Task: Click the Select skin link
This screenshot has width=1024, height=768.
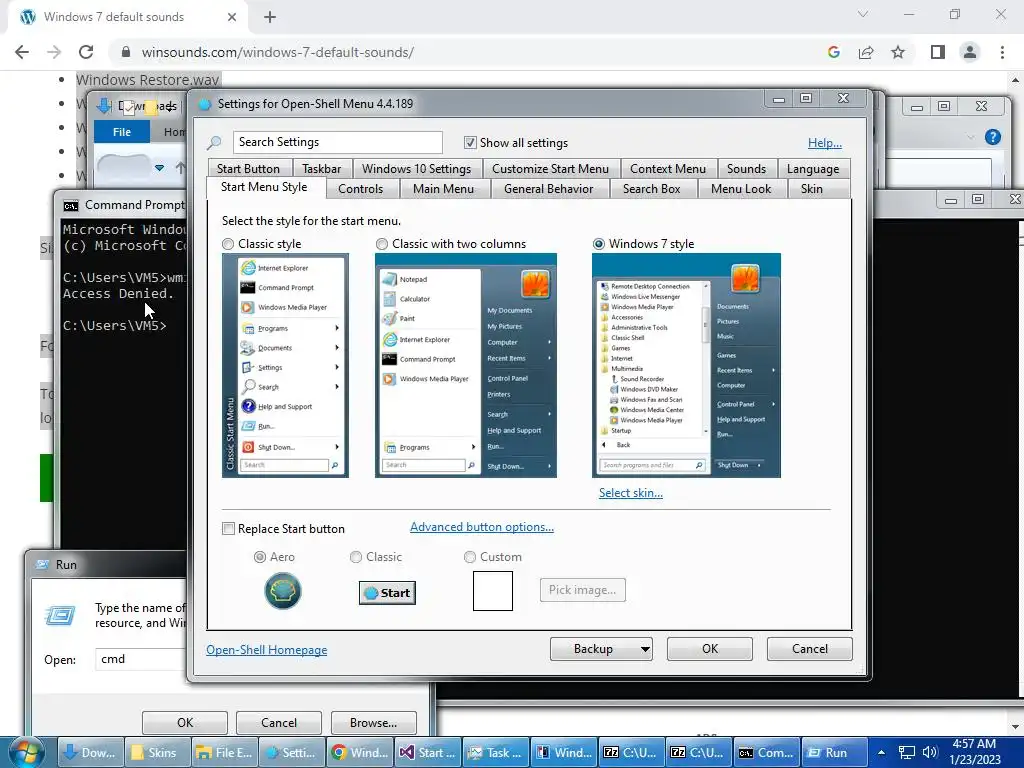Action: [x=631, y=493]
